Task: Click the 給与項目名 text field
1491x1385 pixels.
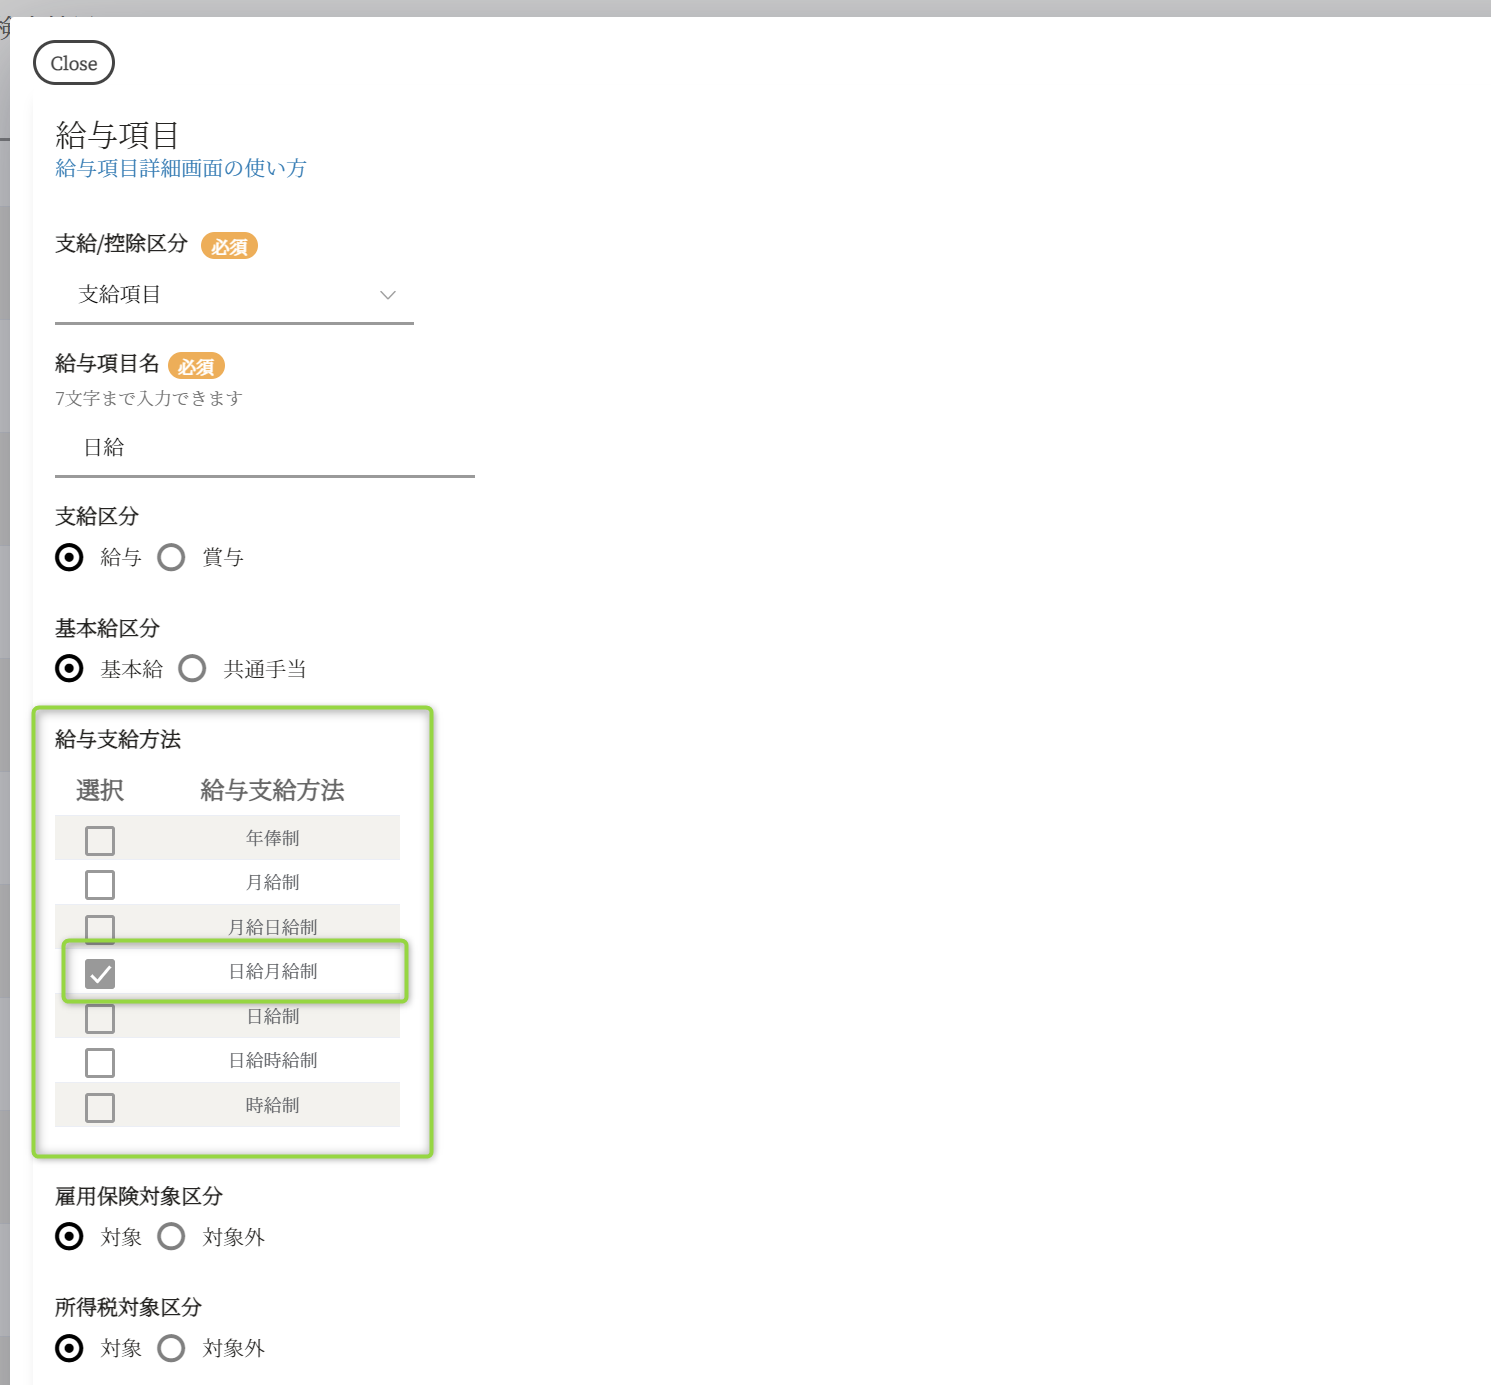Action: (x=264, y=448)
